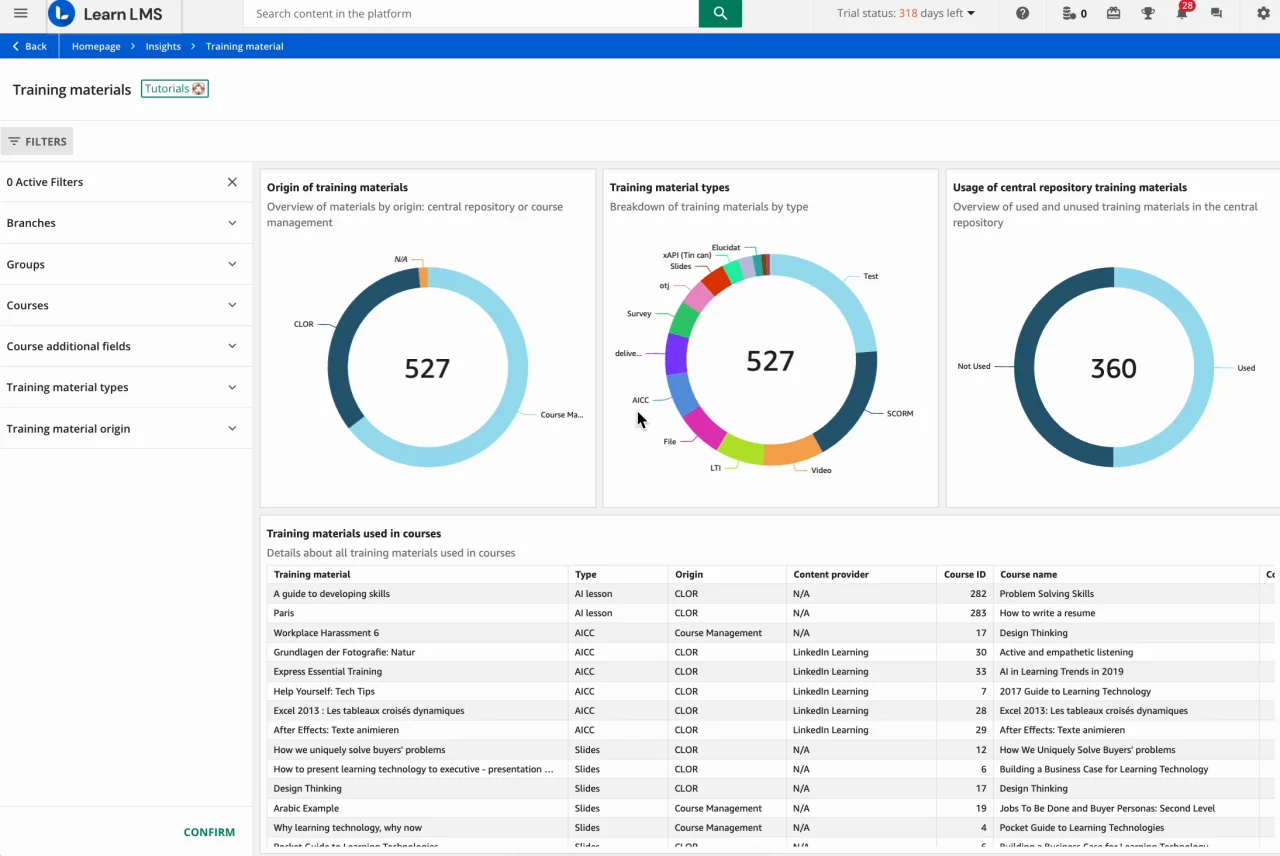Open the help question mark icon
The width and height of the screenshot is (1280, 856).
[x=1022, y=14]
